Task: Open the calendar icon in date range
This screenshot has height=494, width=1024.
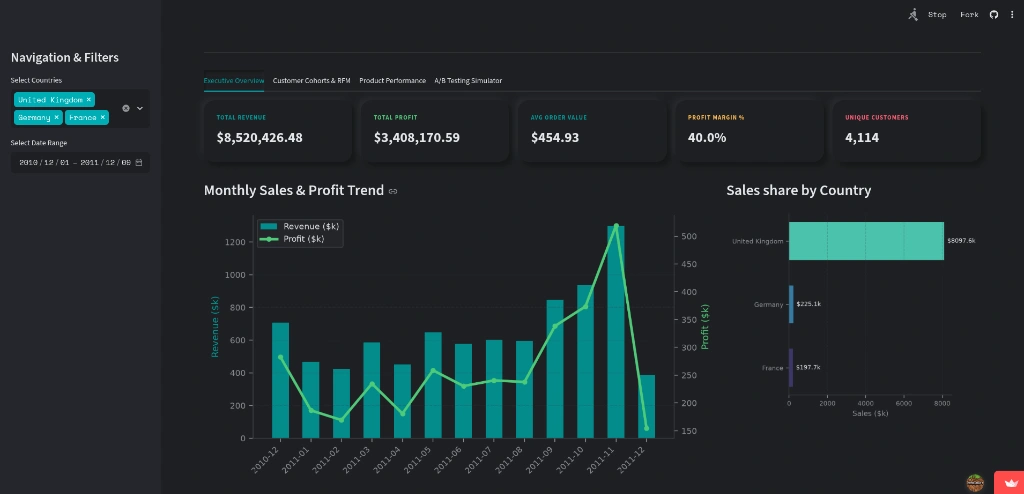Action: 138,163
